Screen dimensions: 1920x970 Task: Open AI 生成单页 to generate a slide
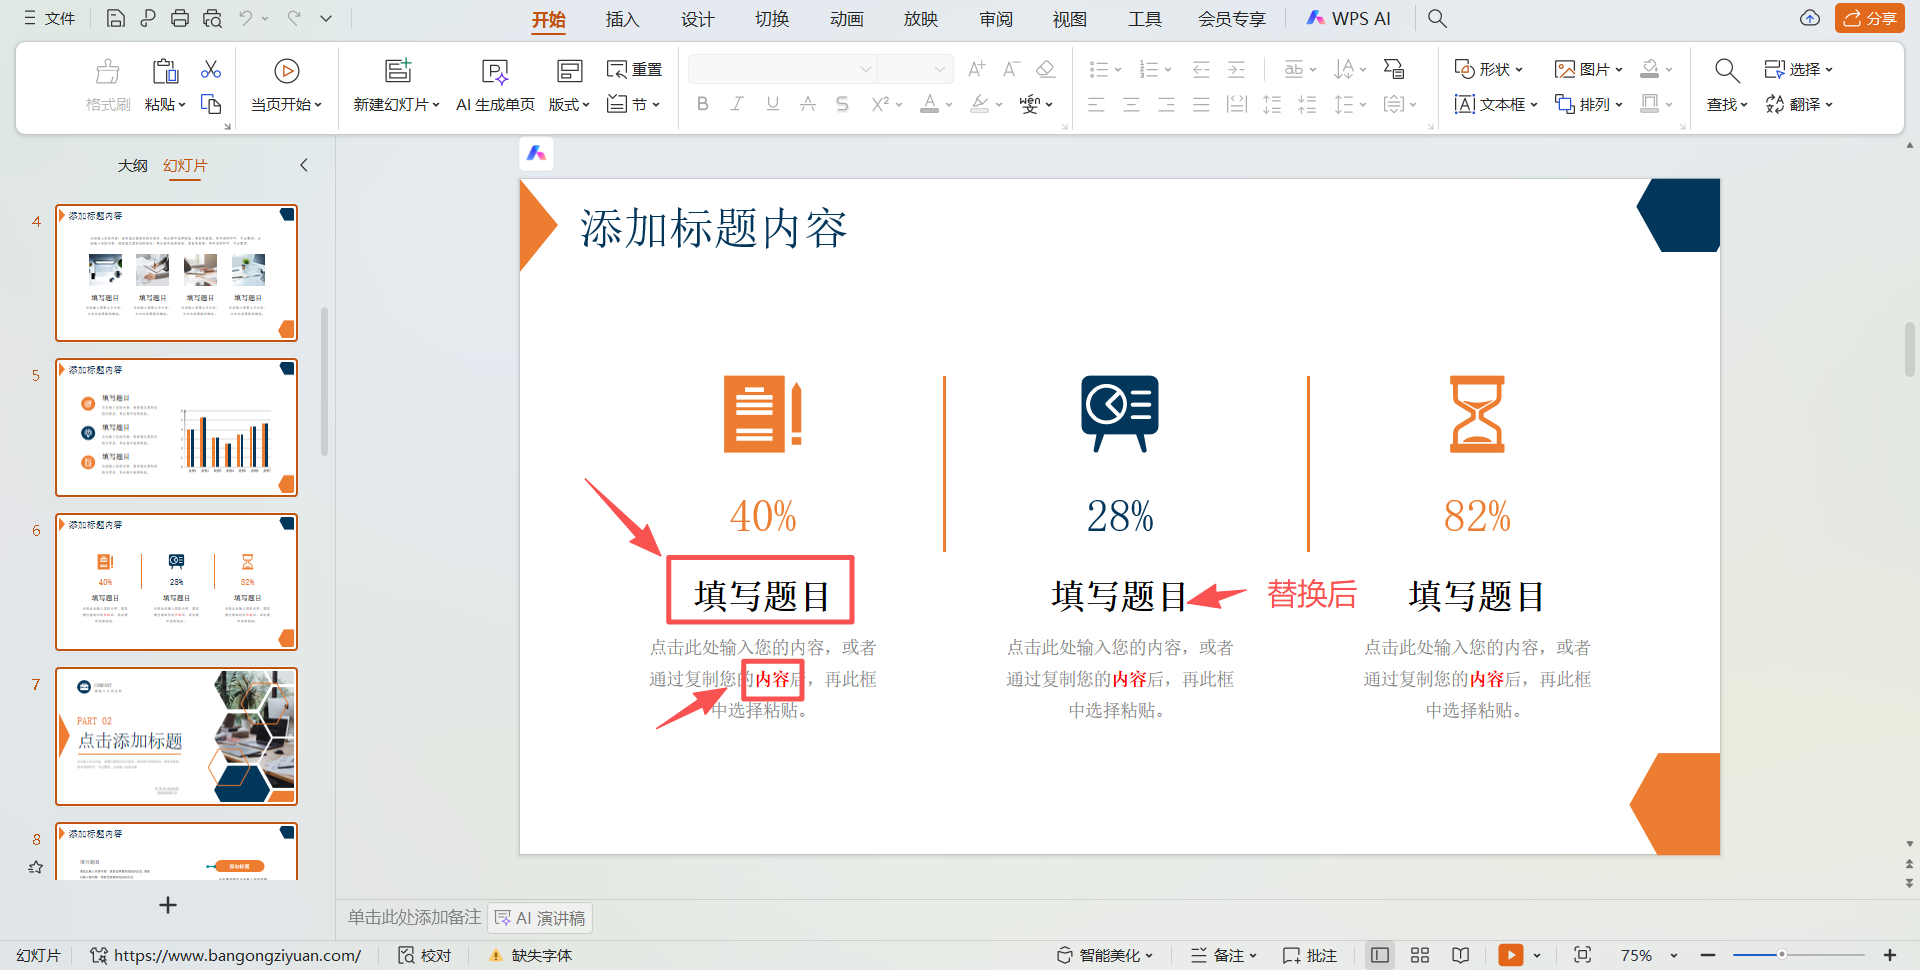(494, 85)
